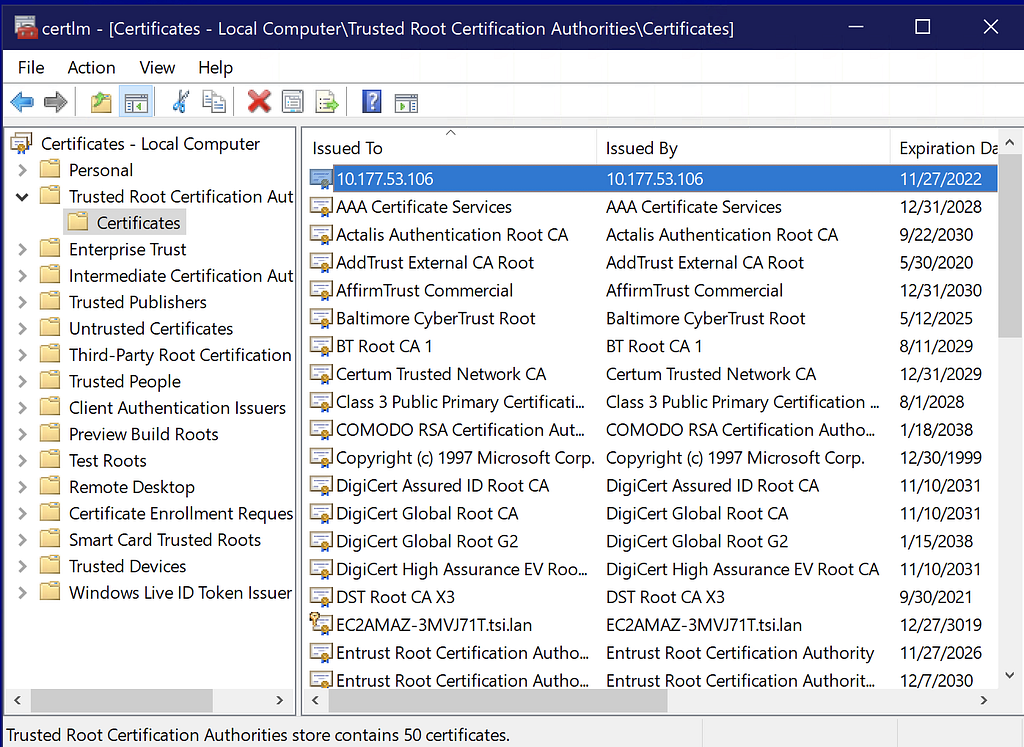Screen dimensions: 1024x747
Task: Click the Export List toolbar icon
Action: (327, 102)
